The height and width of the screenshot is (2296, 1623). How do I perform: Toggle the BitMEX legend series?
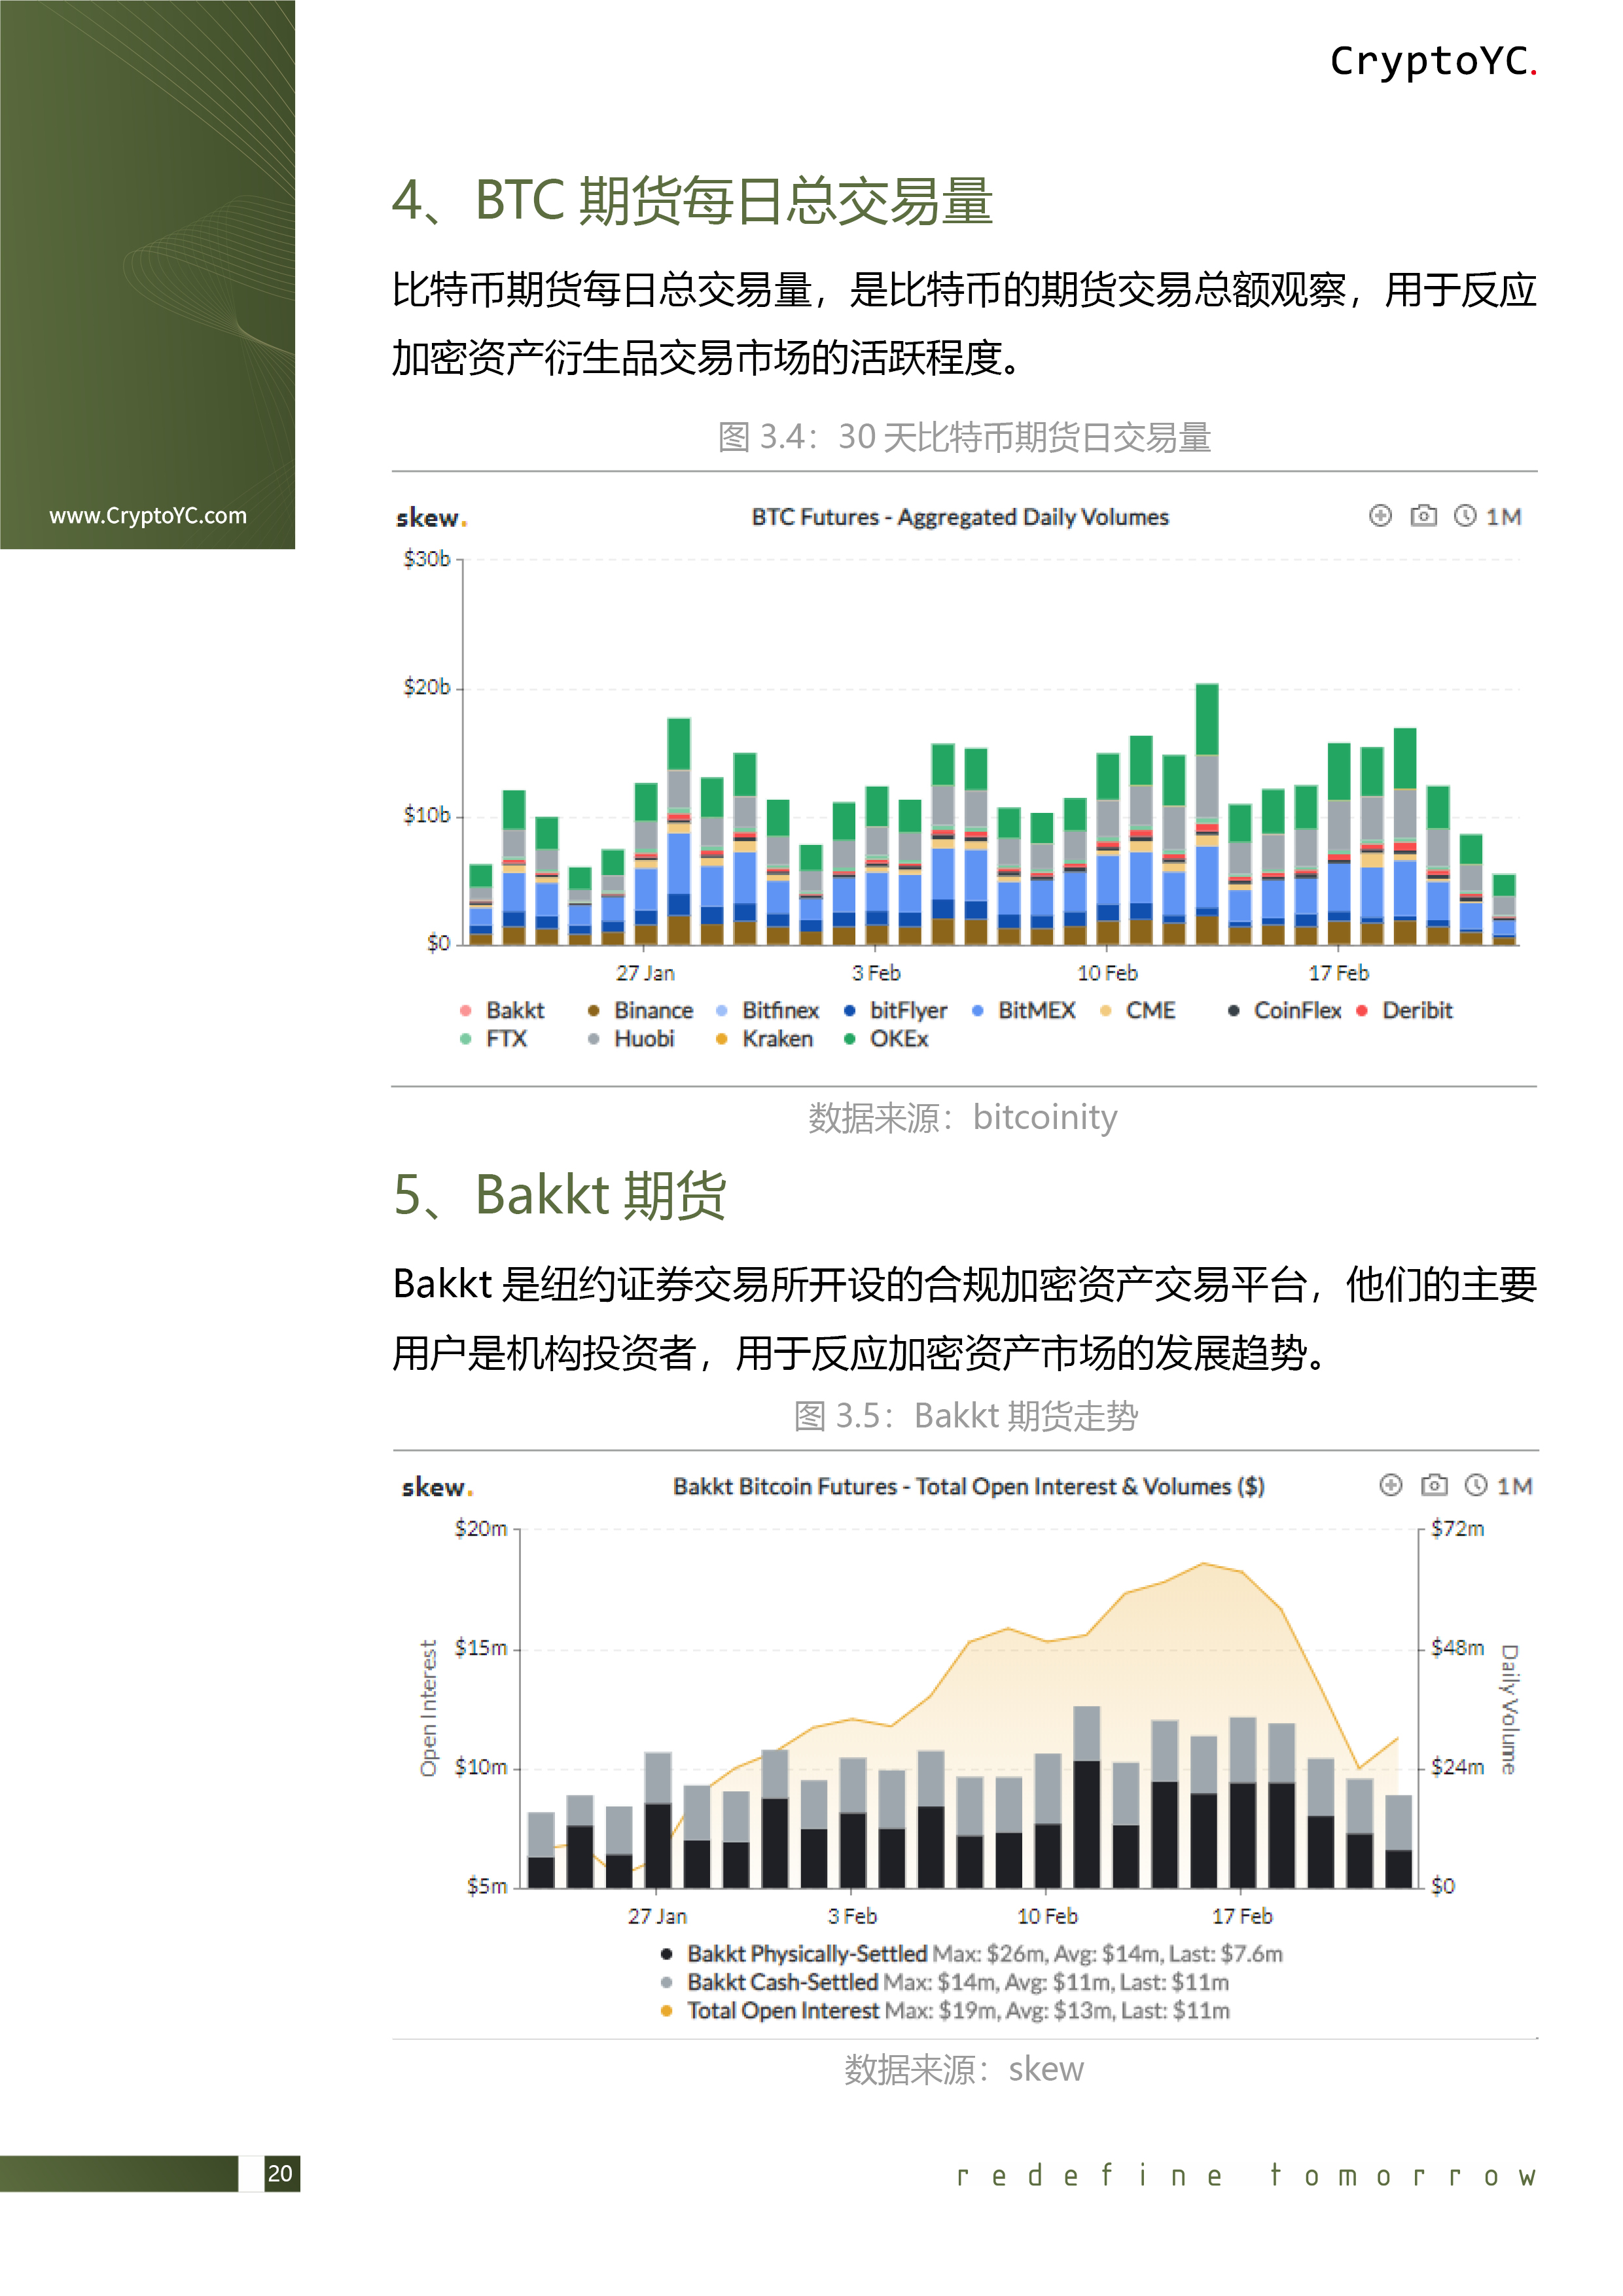1024,1010
